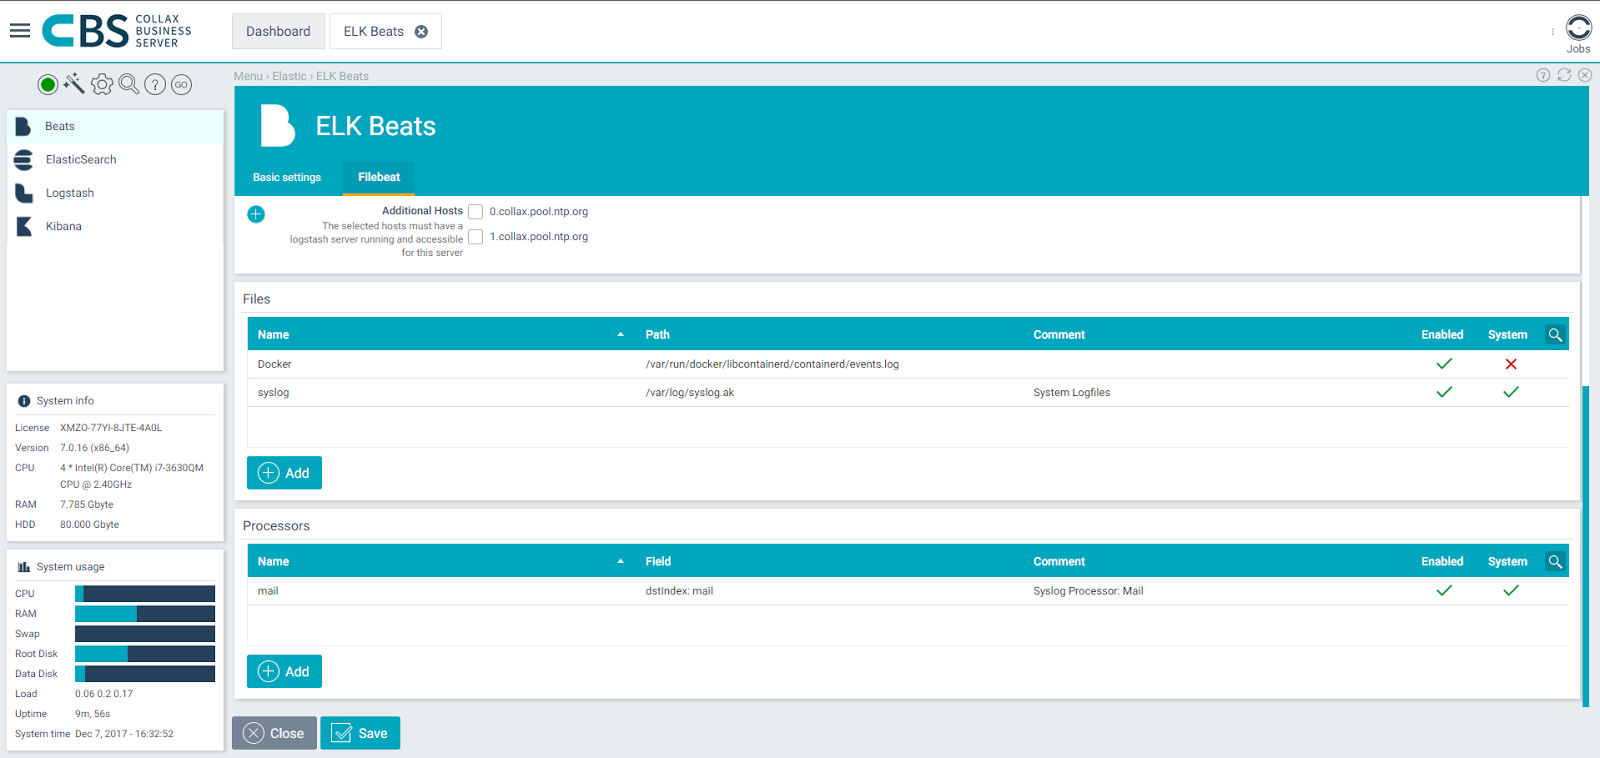The height and width of the screenshot is (758, 1600).
Task: Close the ELK Beats tab with X
Action: coord(421,32)
